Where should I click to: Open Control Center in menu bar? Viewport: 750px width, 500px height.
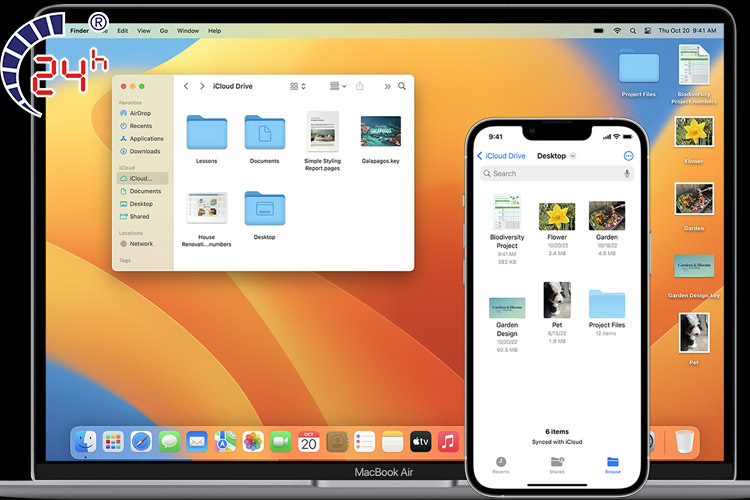point(648,31)
